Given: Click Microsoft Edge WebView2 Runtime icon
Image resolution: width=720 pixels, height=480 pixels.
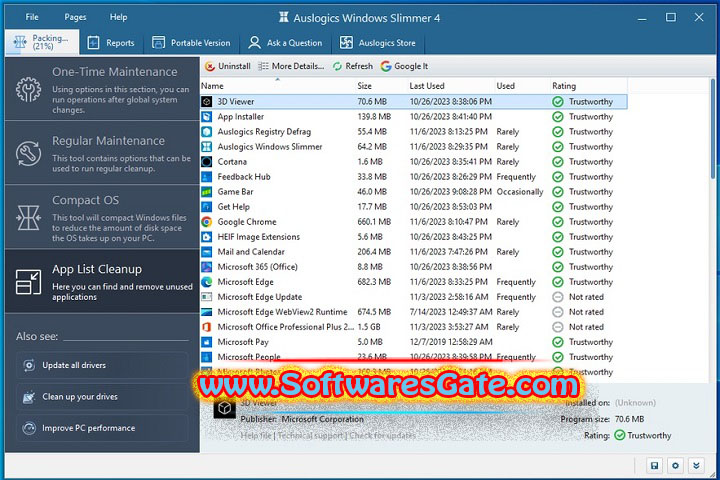Looking at the screenshot, I should tap(207, 312).
